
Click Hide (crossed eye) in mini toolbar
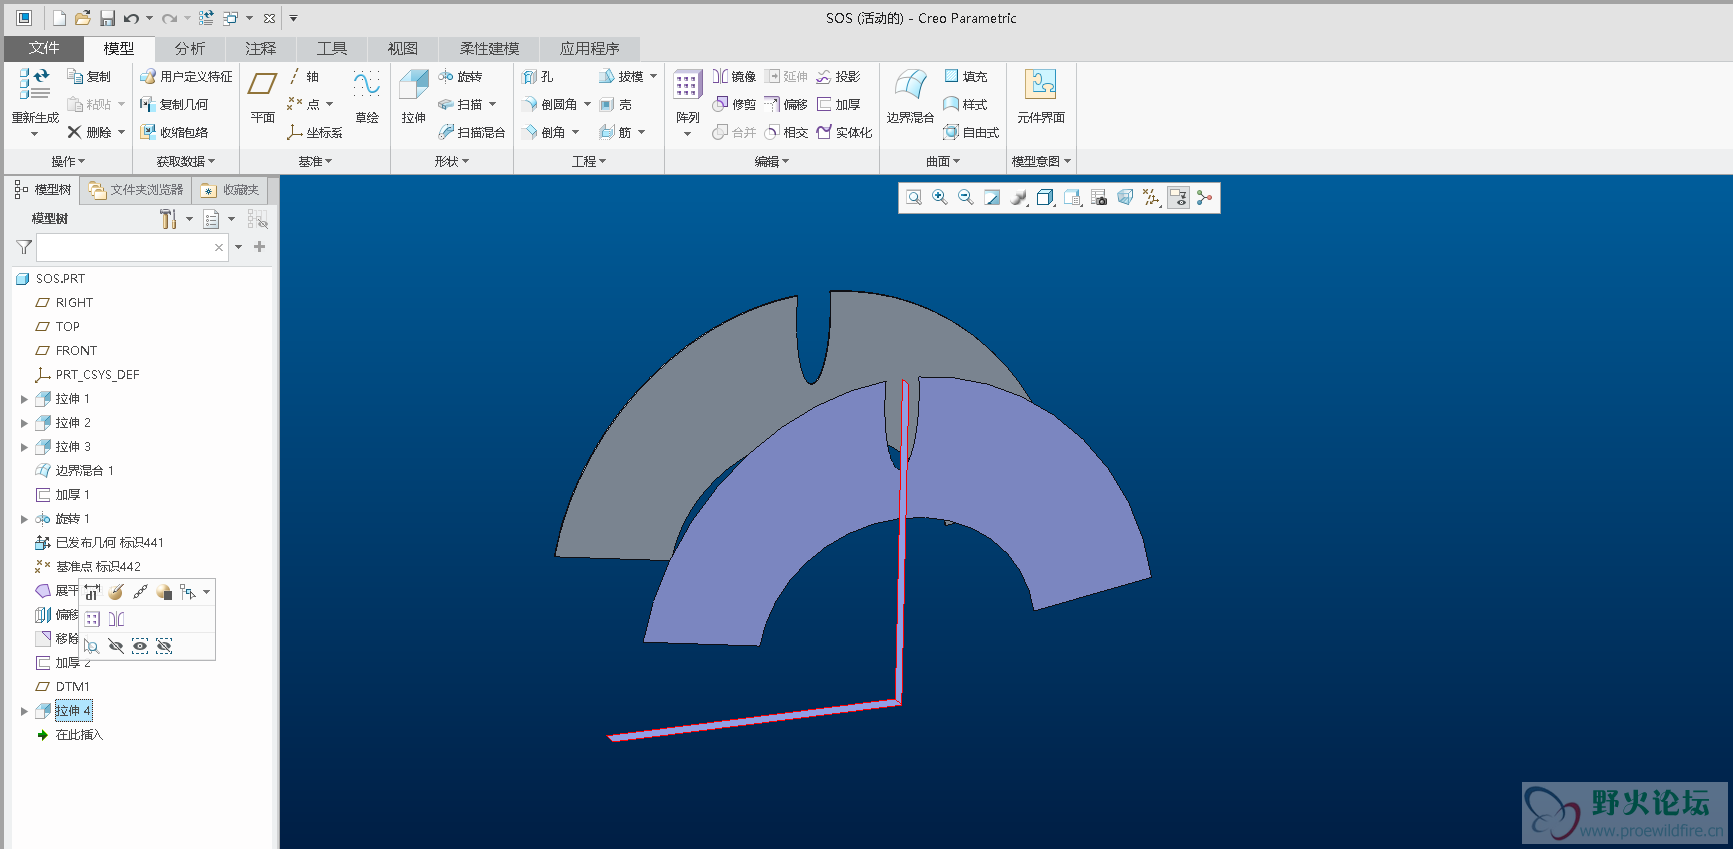pos(116,646)
